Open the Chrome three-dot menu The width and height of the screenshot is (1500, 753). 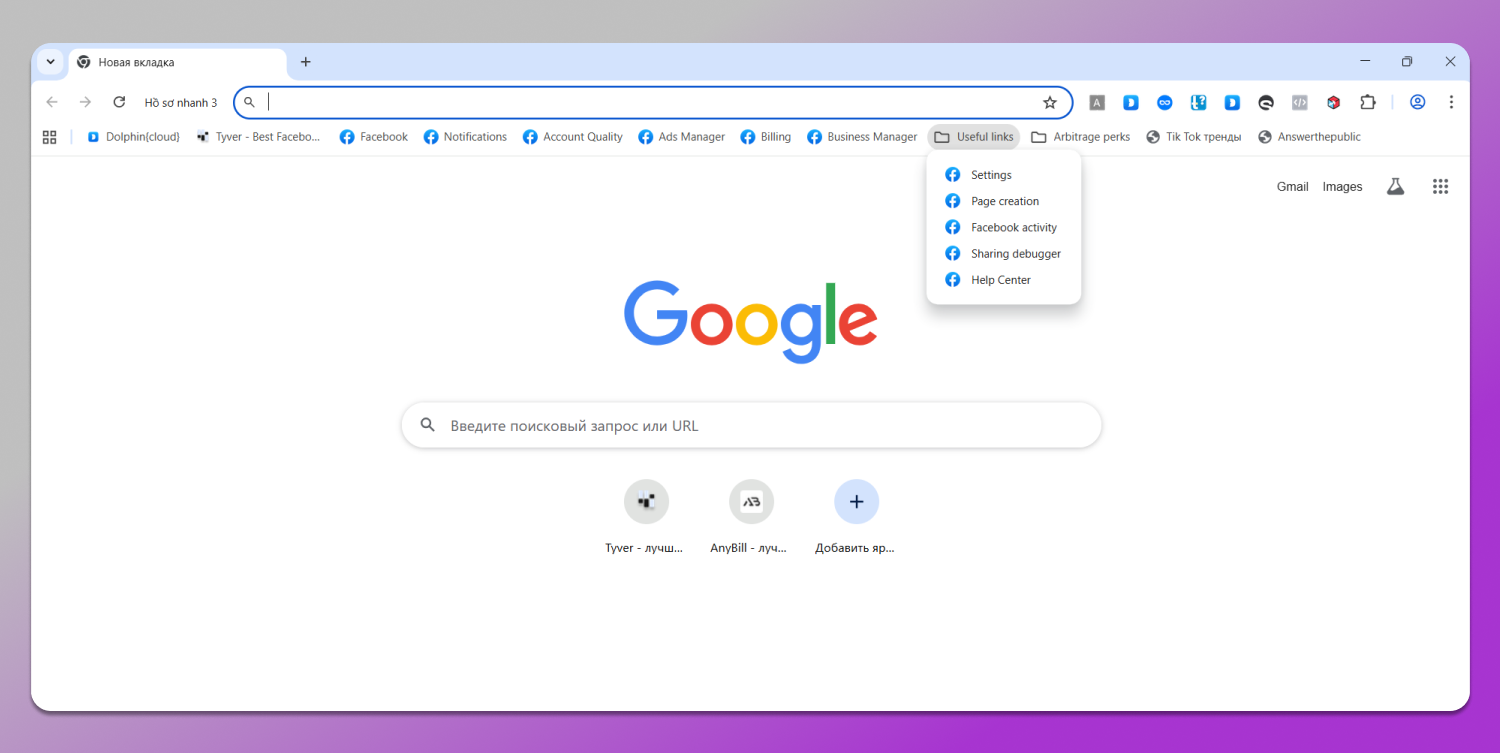pyautogui.click(x=1451, y=102)
